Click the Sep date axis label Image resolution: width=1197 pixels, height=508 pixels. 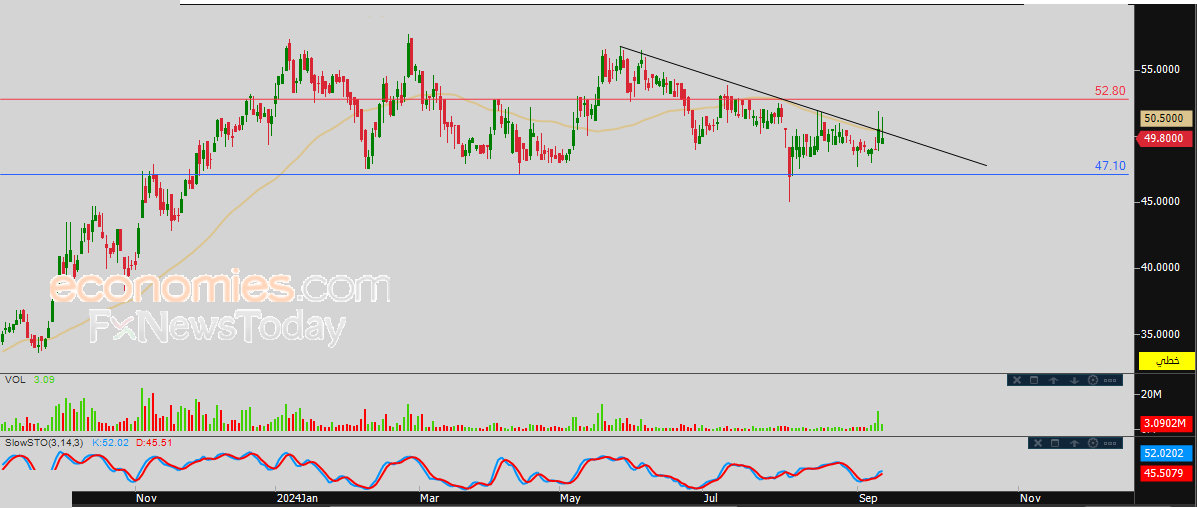(x=868, y=499)
